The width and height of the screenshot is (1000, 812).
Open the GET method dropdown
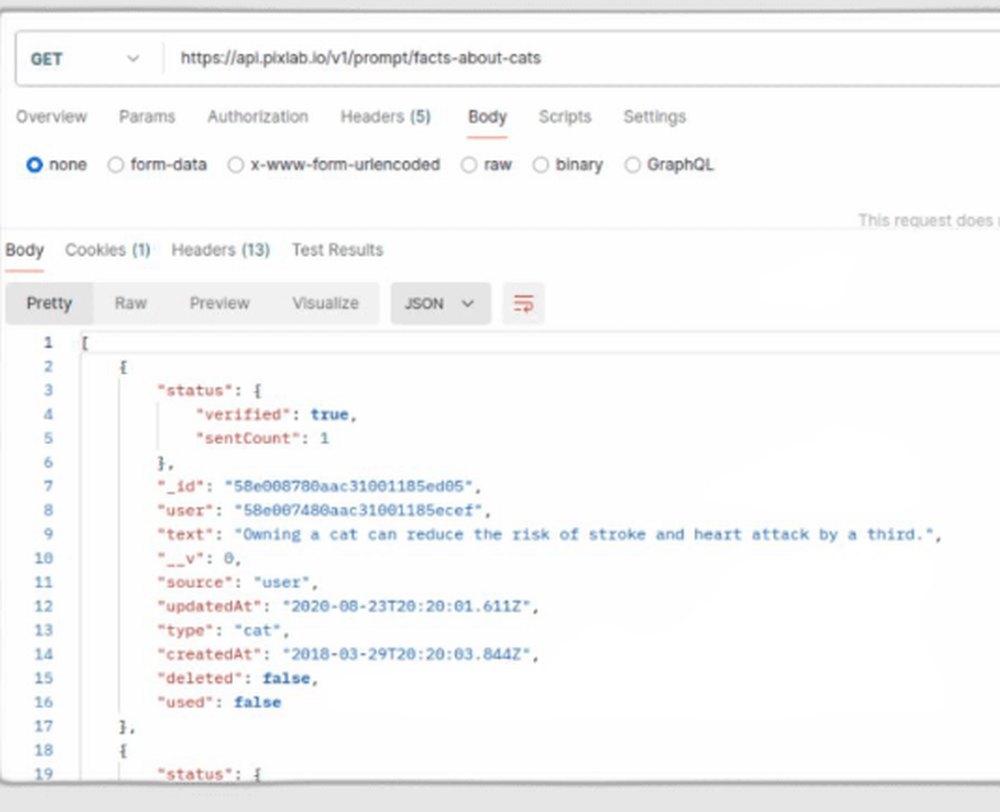(x=85, y=59)
